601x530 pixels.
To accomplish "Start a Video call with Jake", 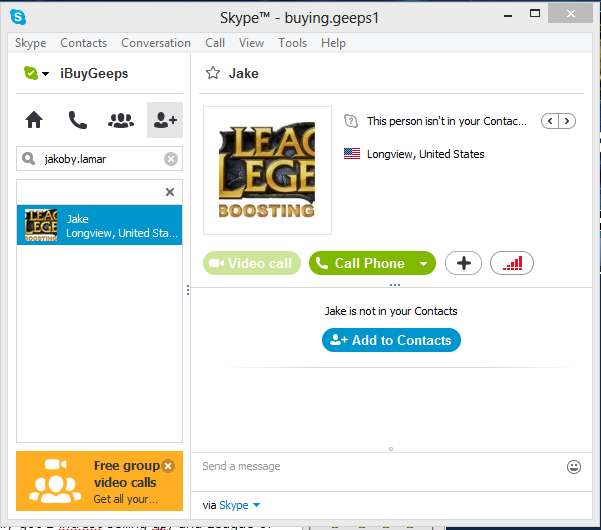I will (x=252, y=263).
